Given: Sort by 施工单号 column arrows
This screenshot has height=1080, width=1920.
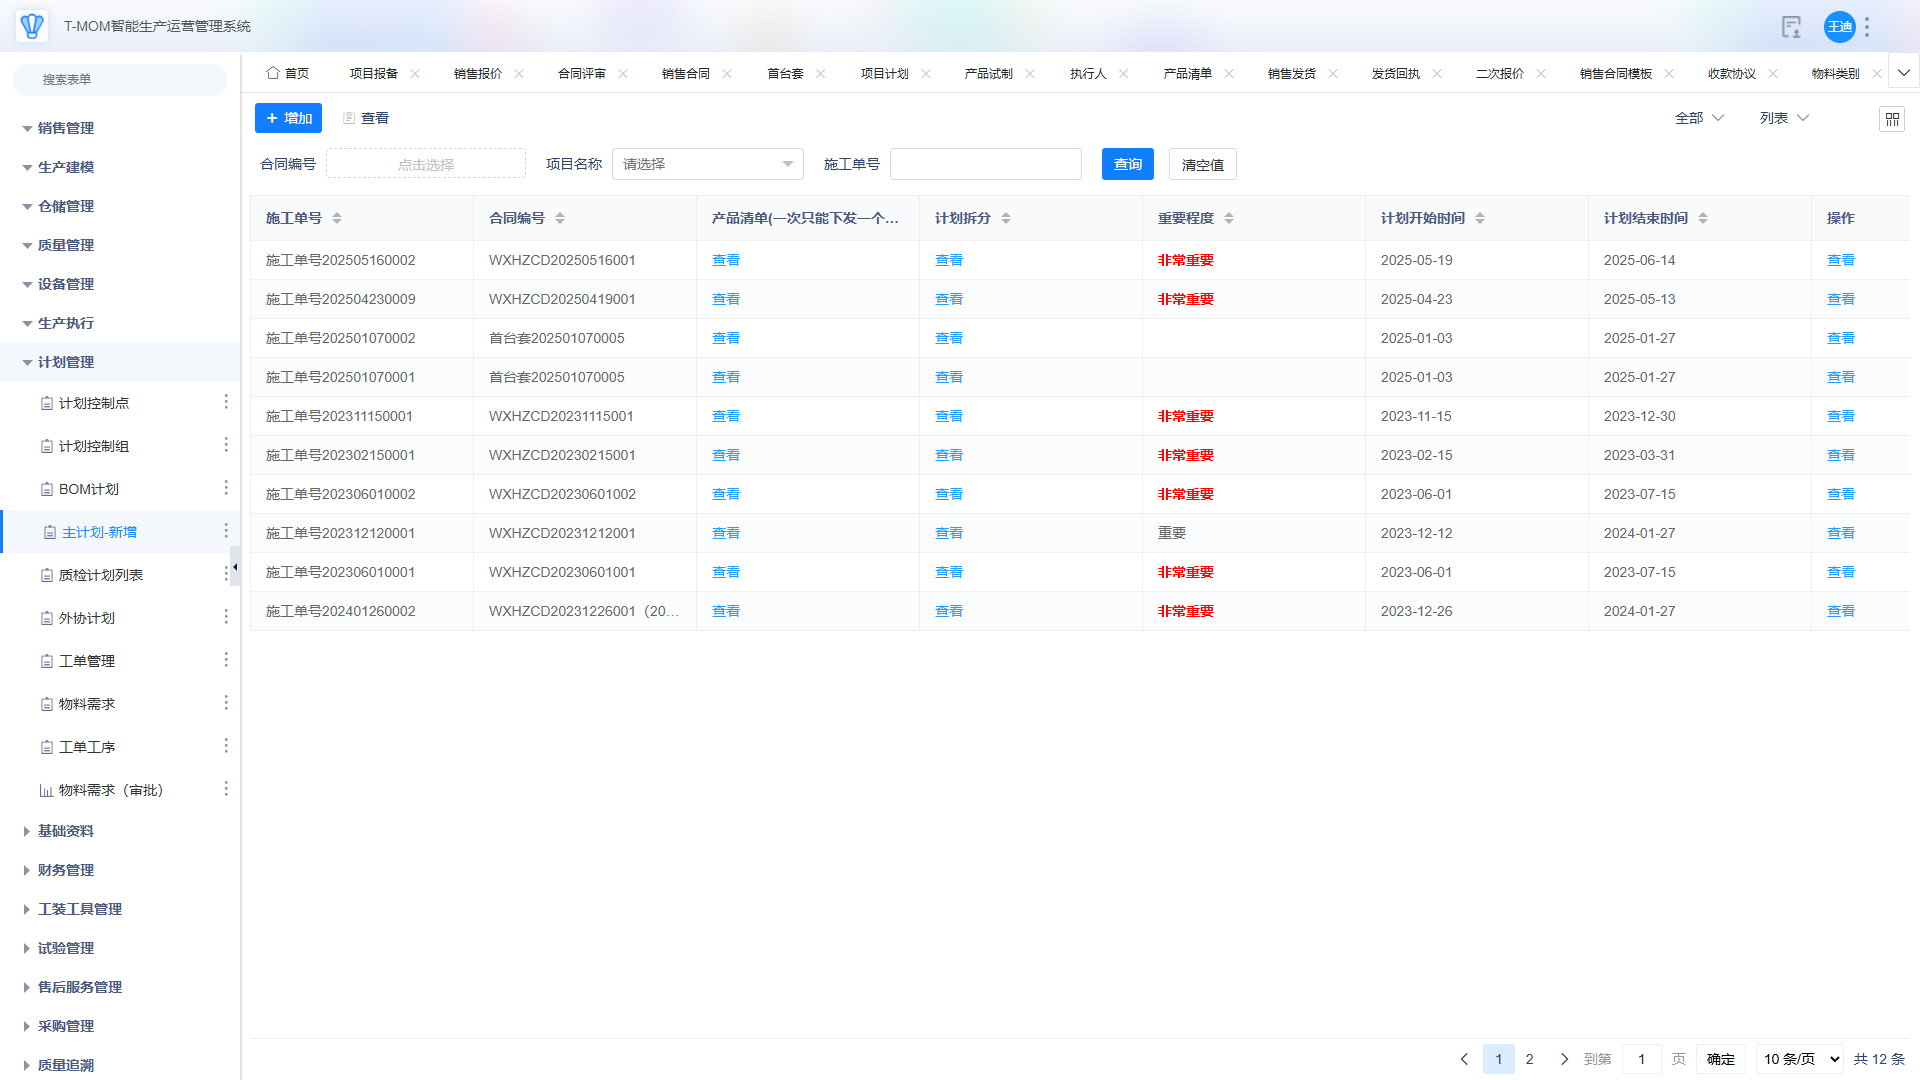Looking at the screenshot, I should (337, 218).
